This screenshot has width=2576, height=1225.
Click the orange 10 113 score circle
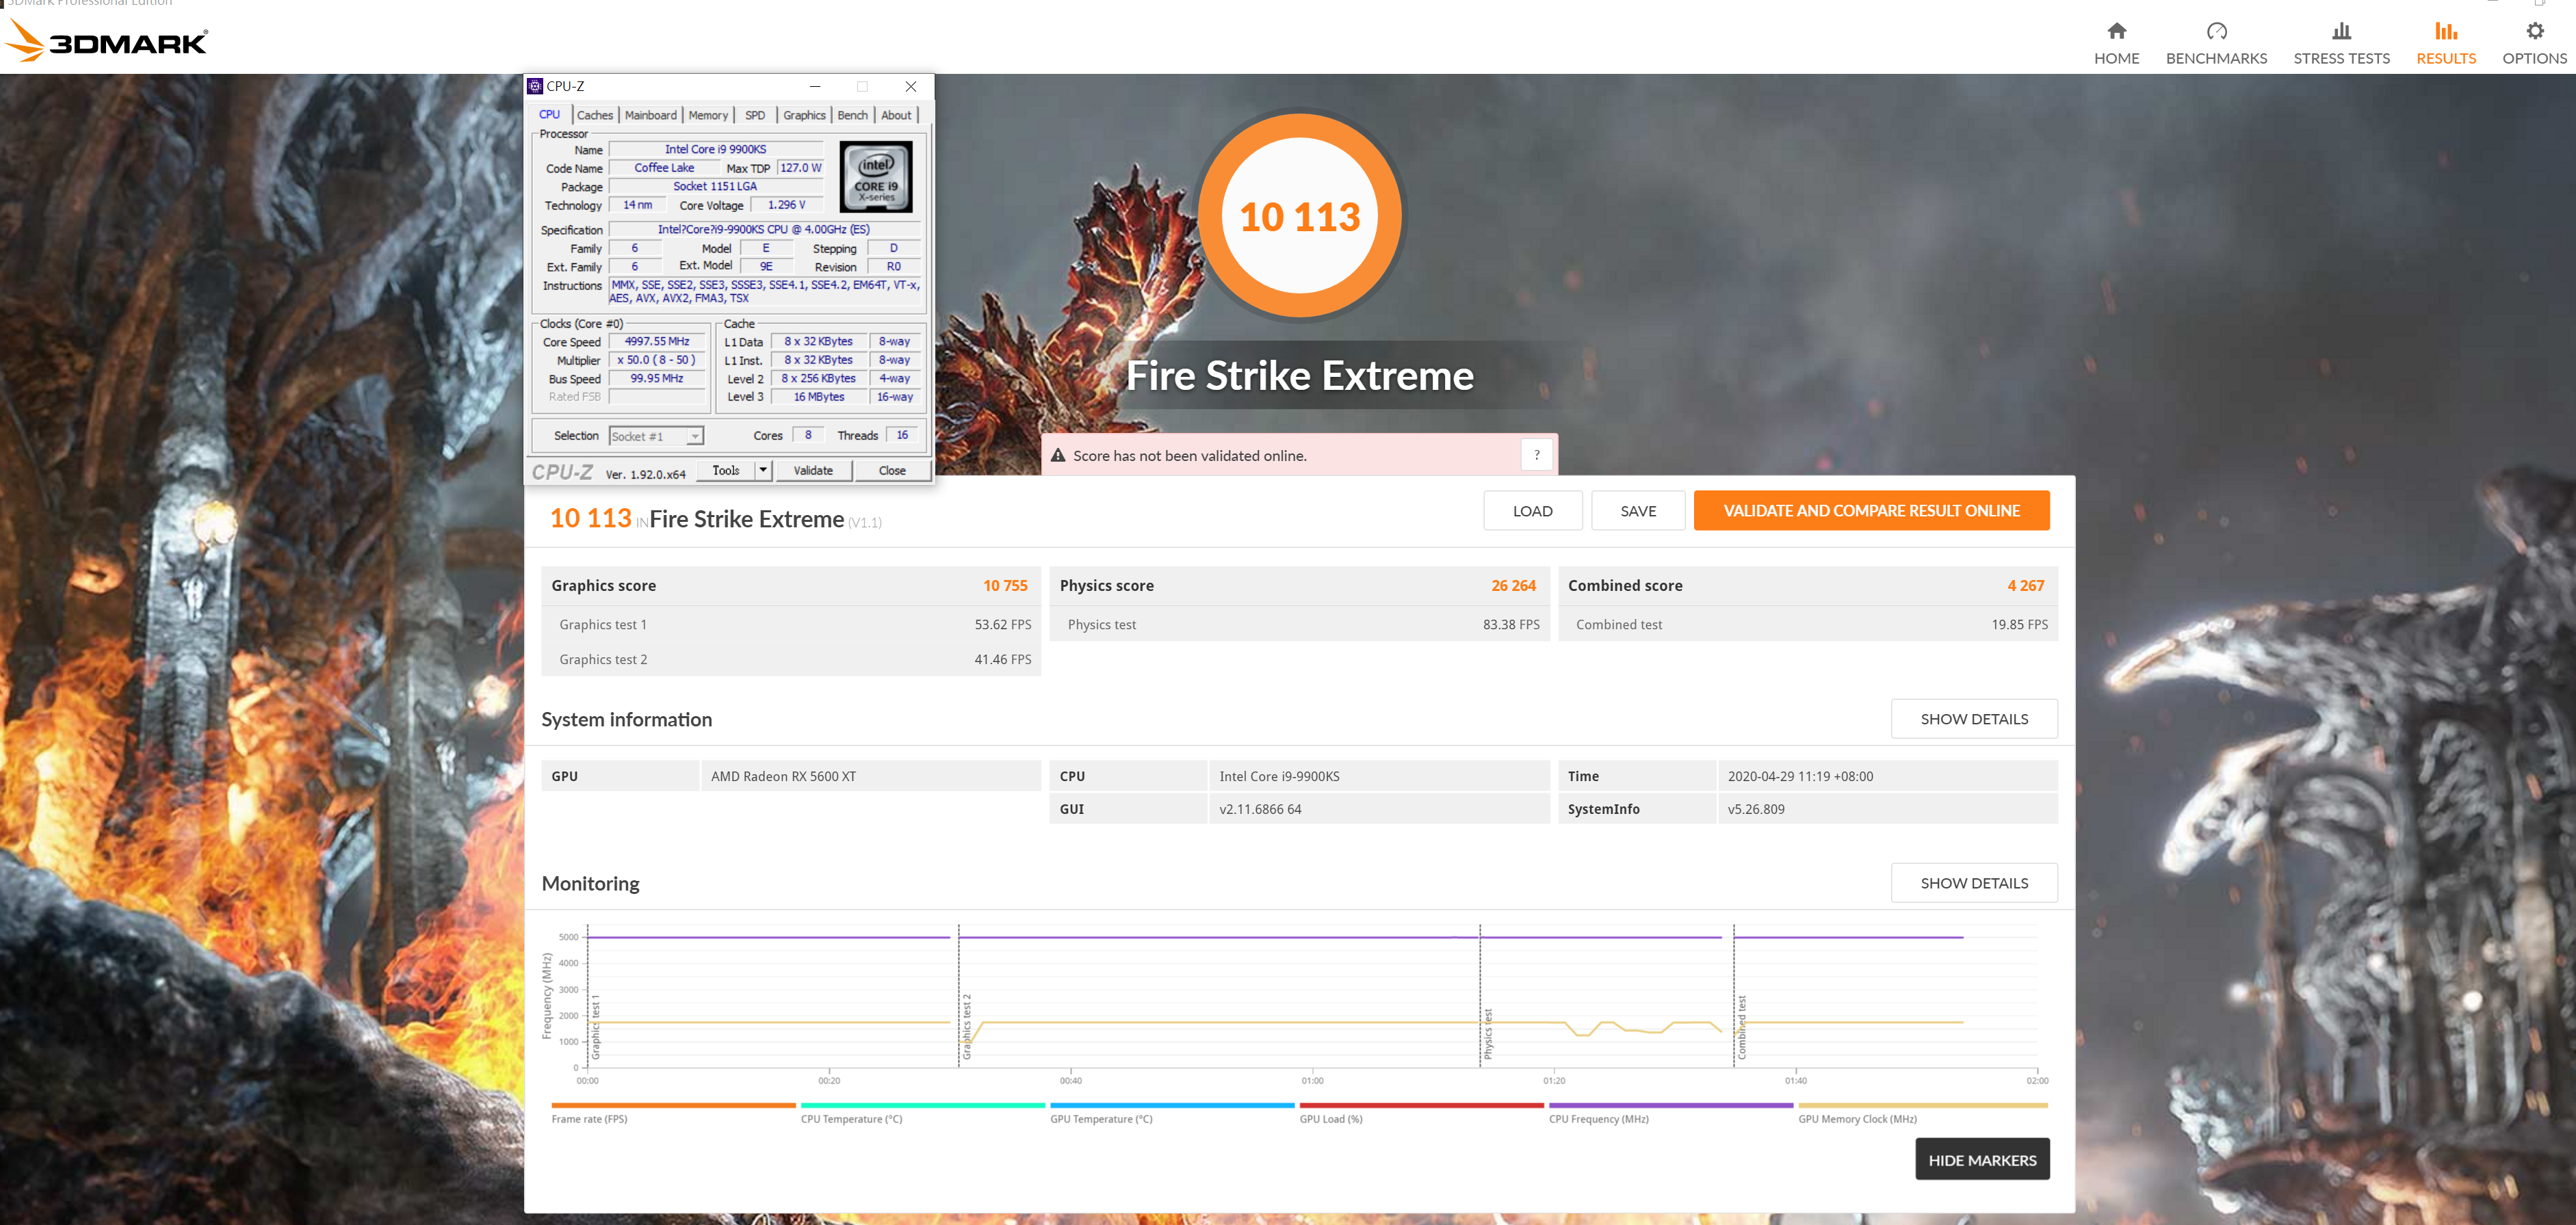[x=1300, y=216]
